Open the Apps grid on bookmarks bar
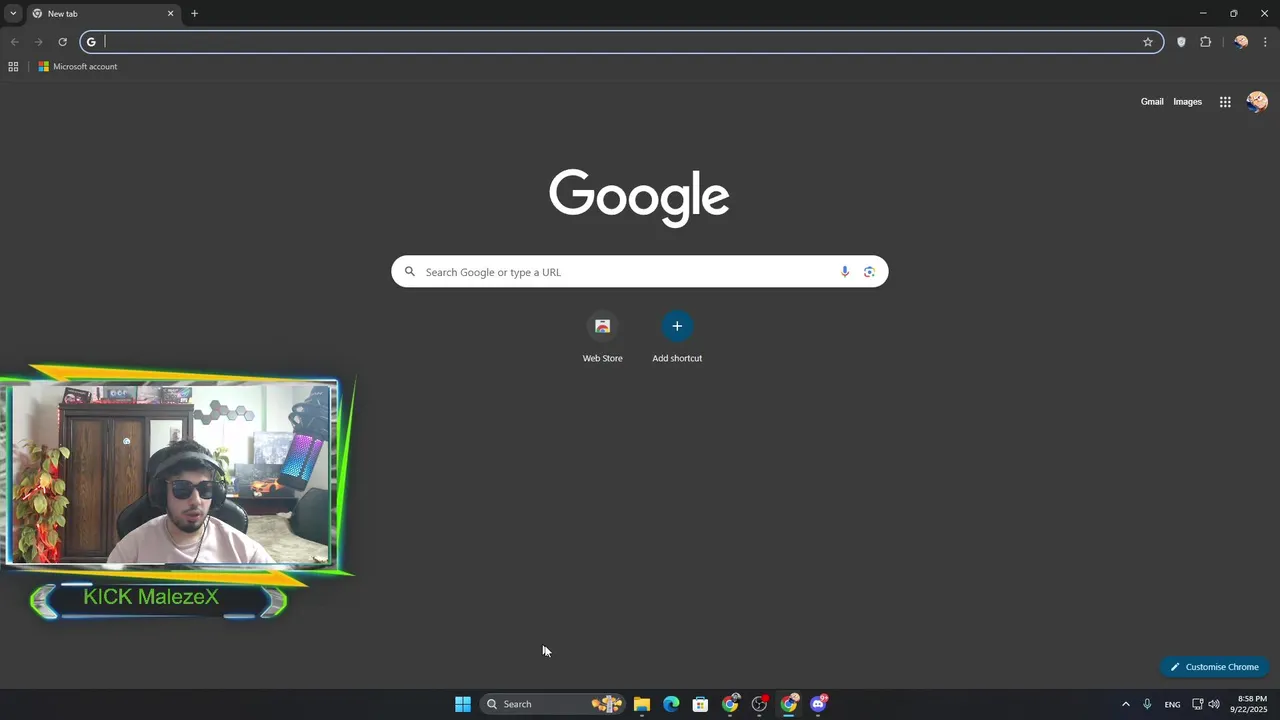 tap(13, 67)
